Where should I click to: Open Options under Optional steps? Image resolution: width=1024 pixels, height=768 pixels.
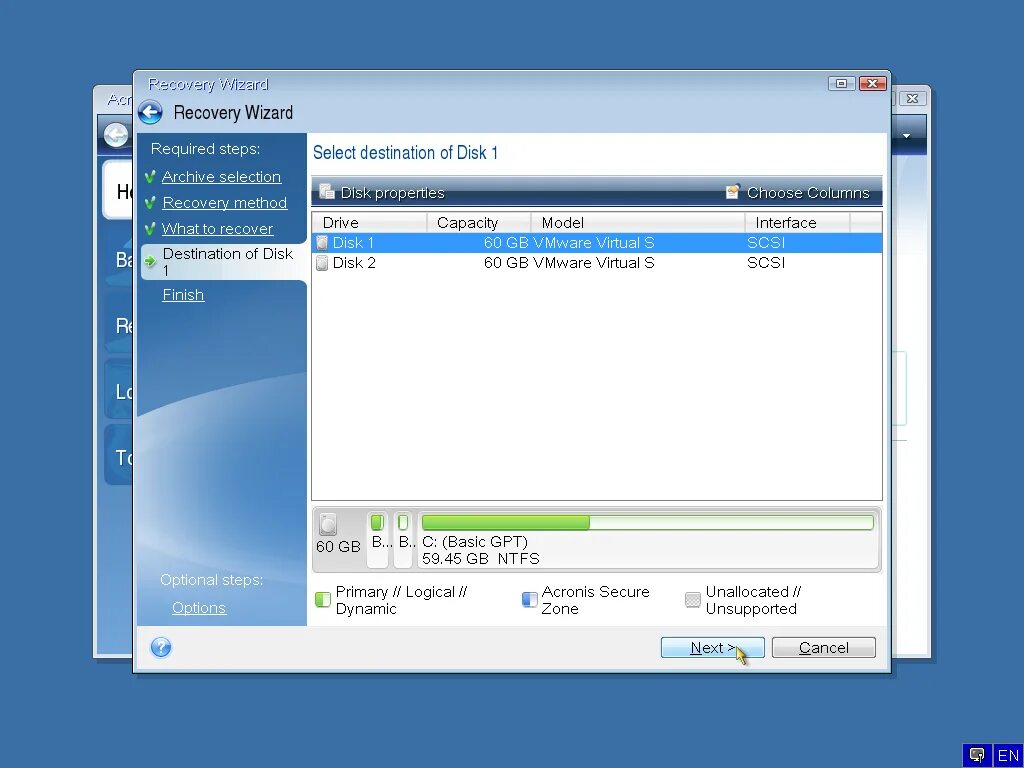coord(199,608)
